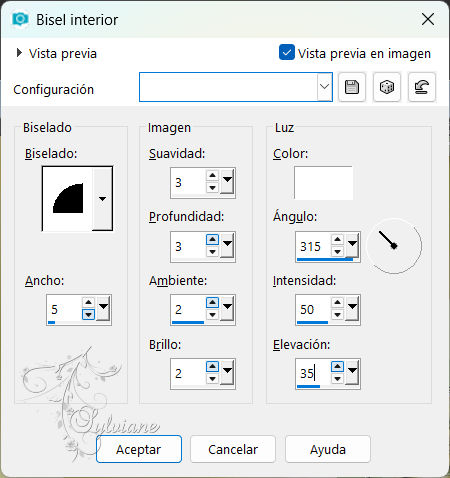This screenshot has width=450, height=478.
Task: Increase Elevación with the up arrow
Action: (337, 366)
